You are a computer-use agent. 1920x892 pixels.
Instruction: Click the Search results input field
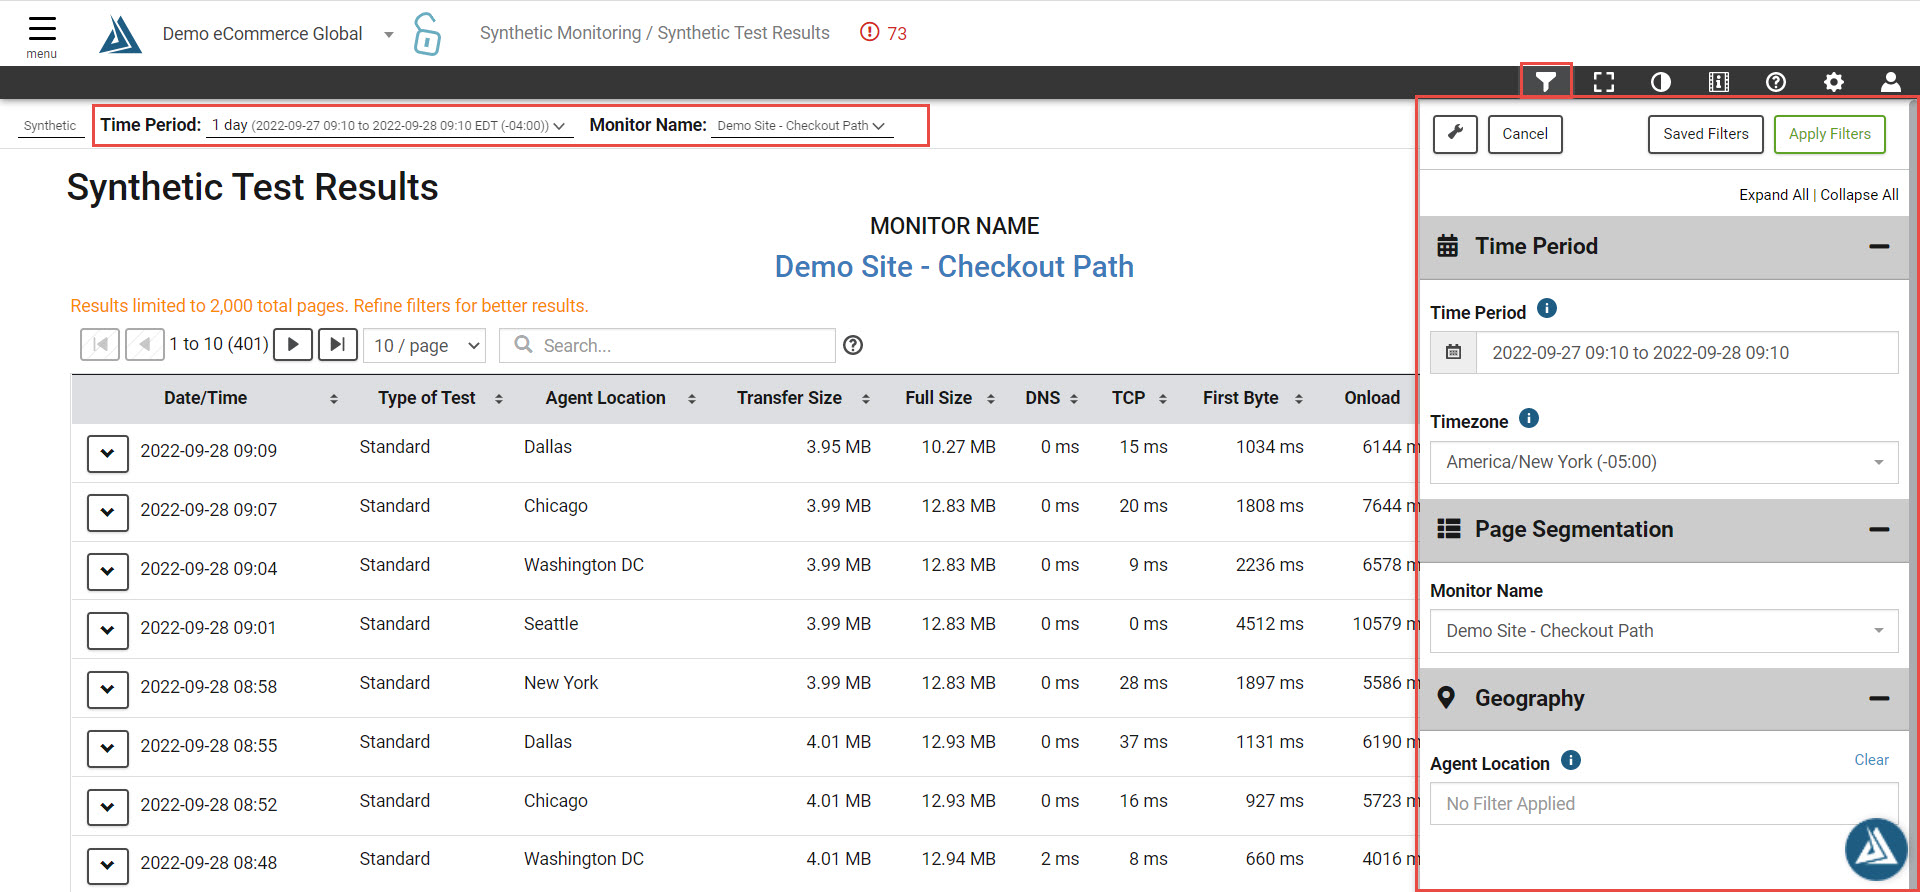coord(667,345)
